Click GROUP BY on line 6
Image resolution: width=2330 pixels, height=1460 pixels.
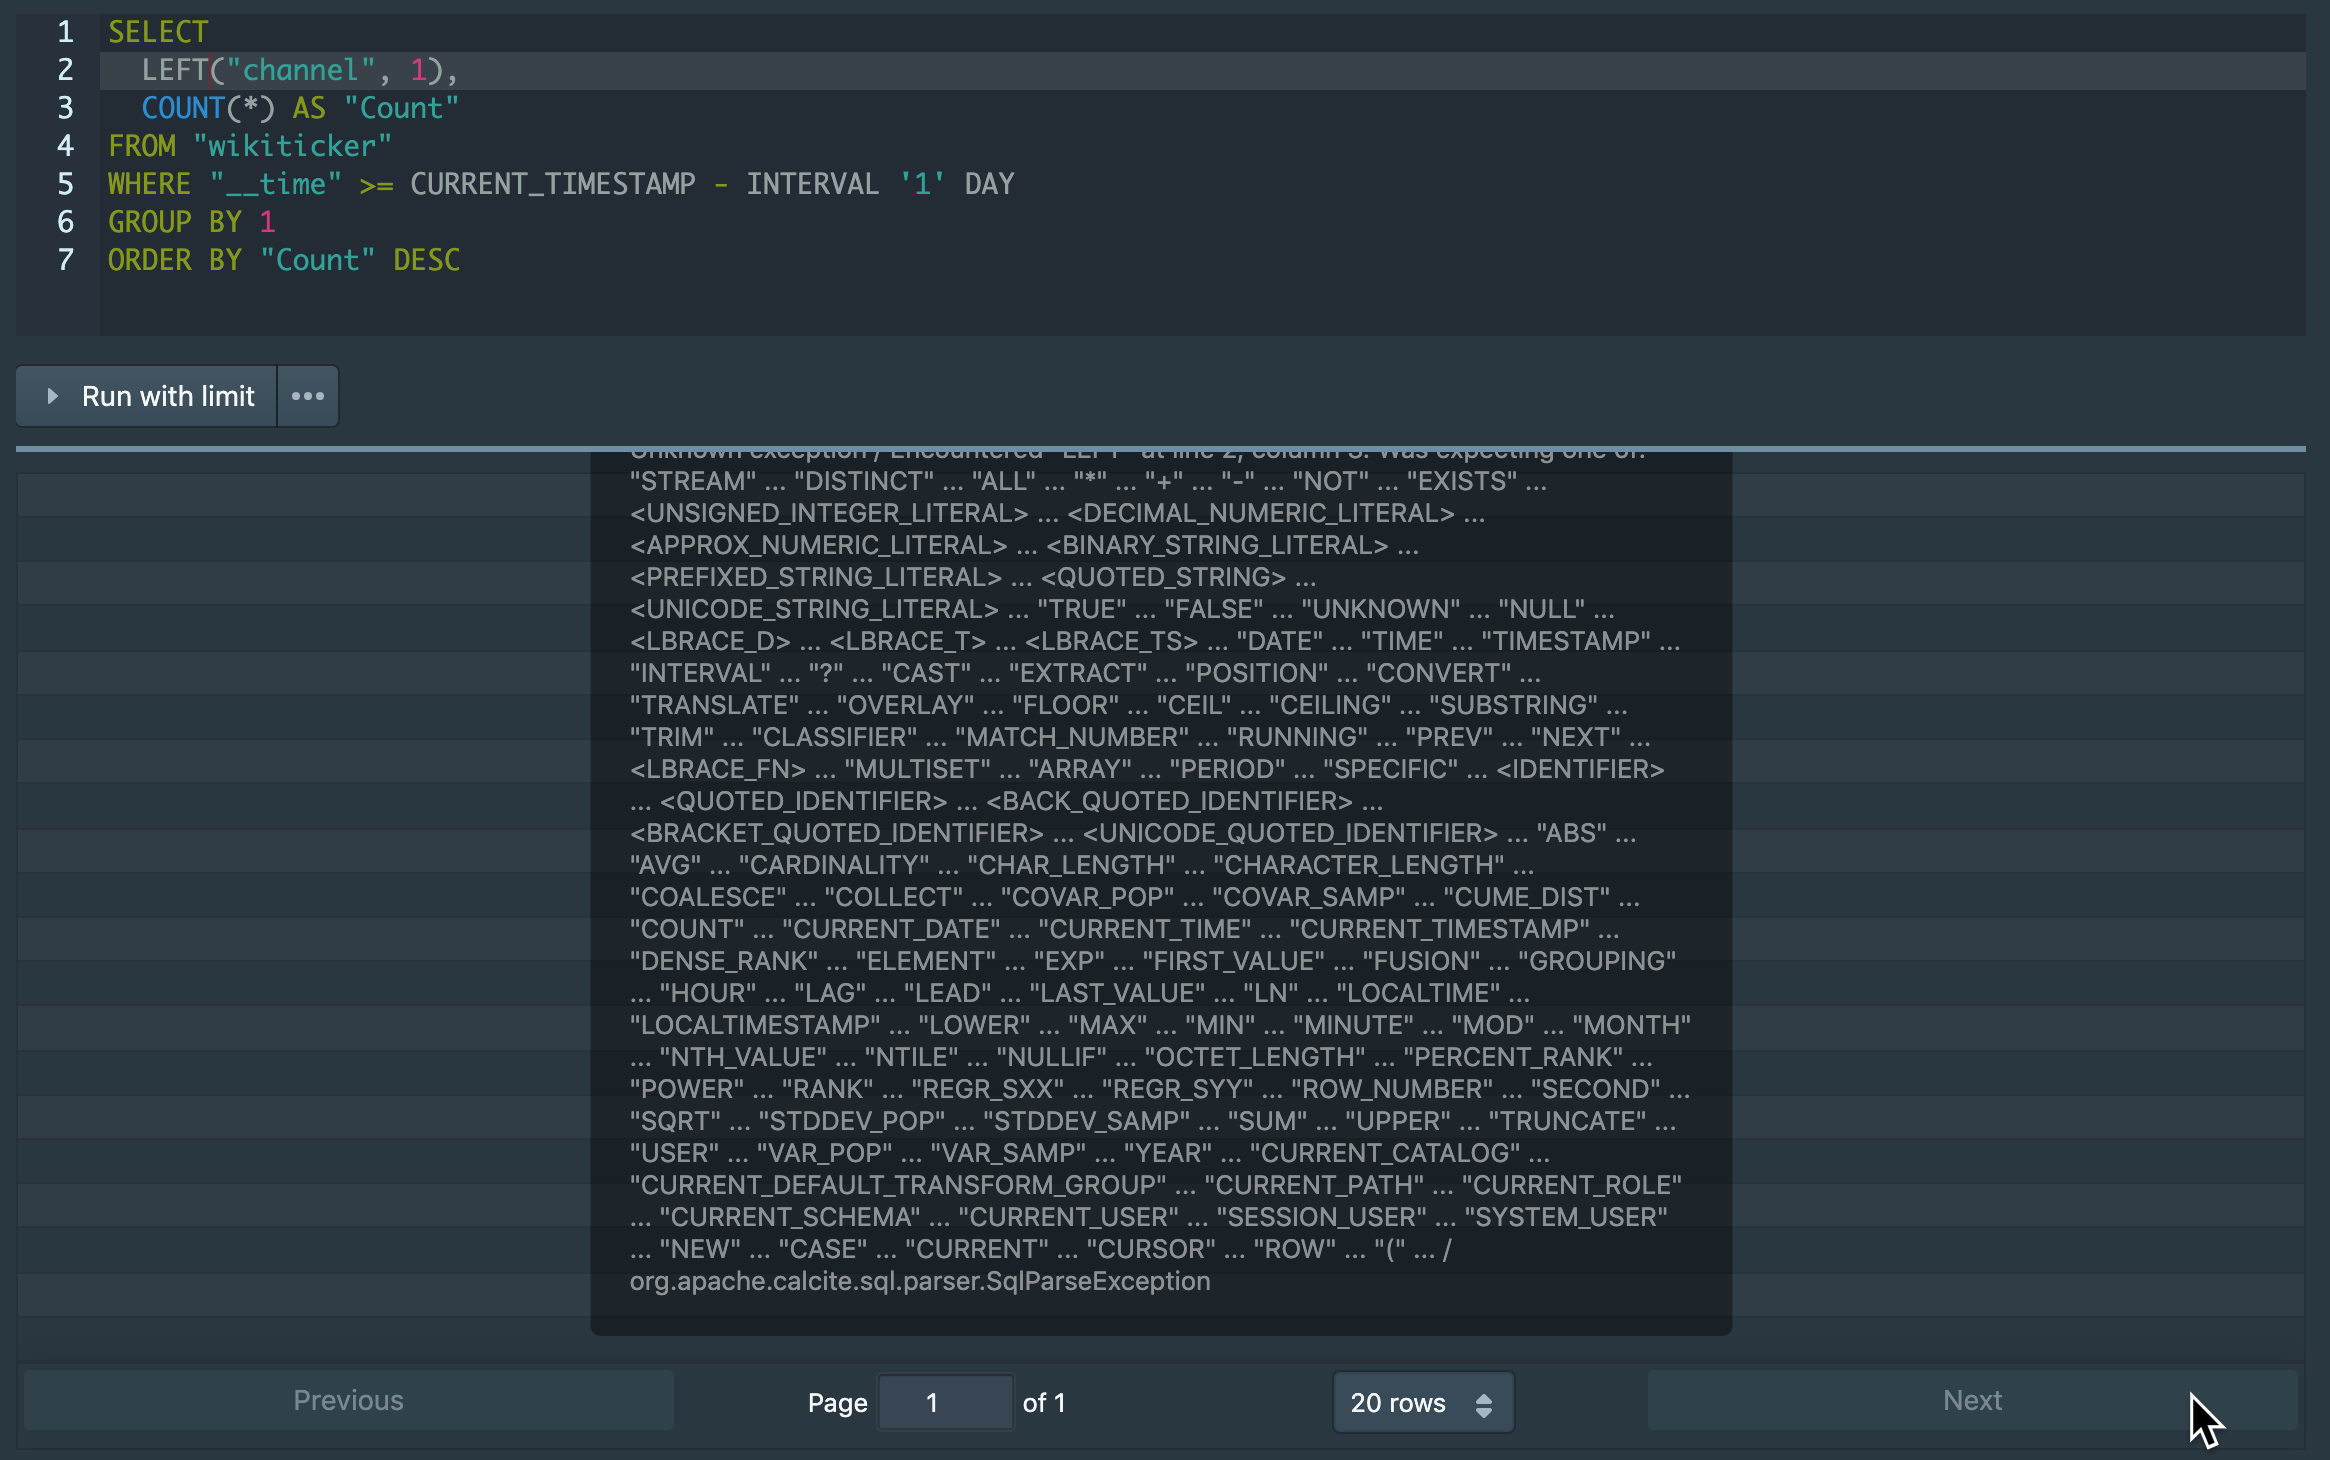click(x=175, y=222)
